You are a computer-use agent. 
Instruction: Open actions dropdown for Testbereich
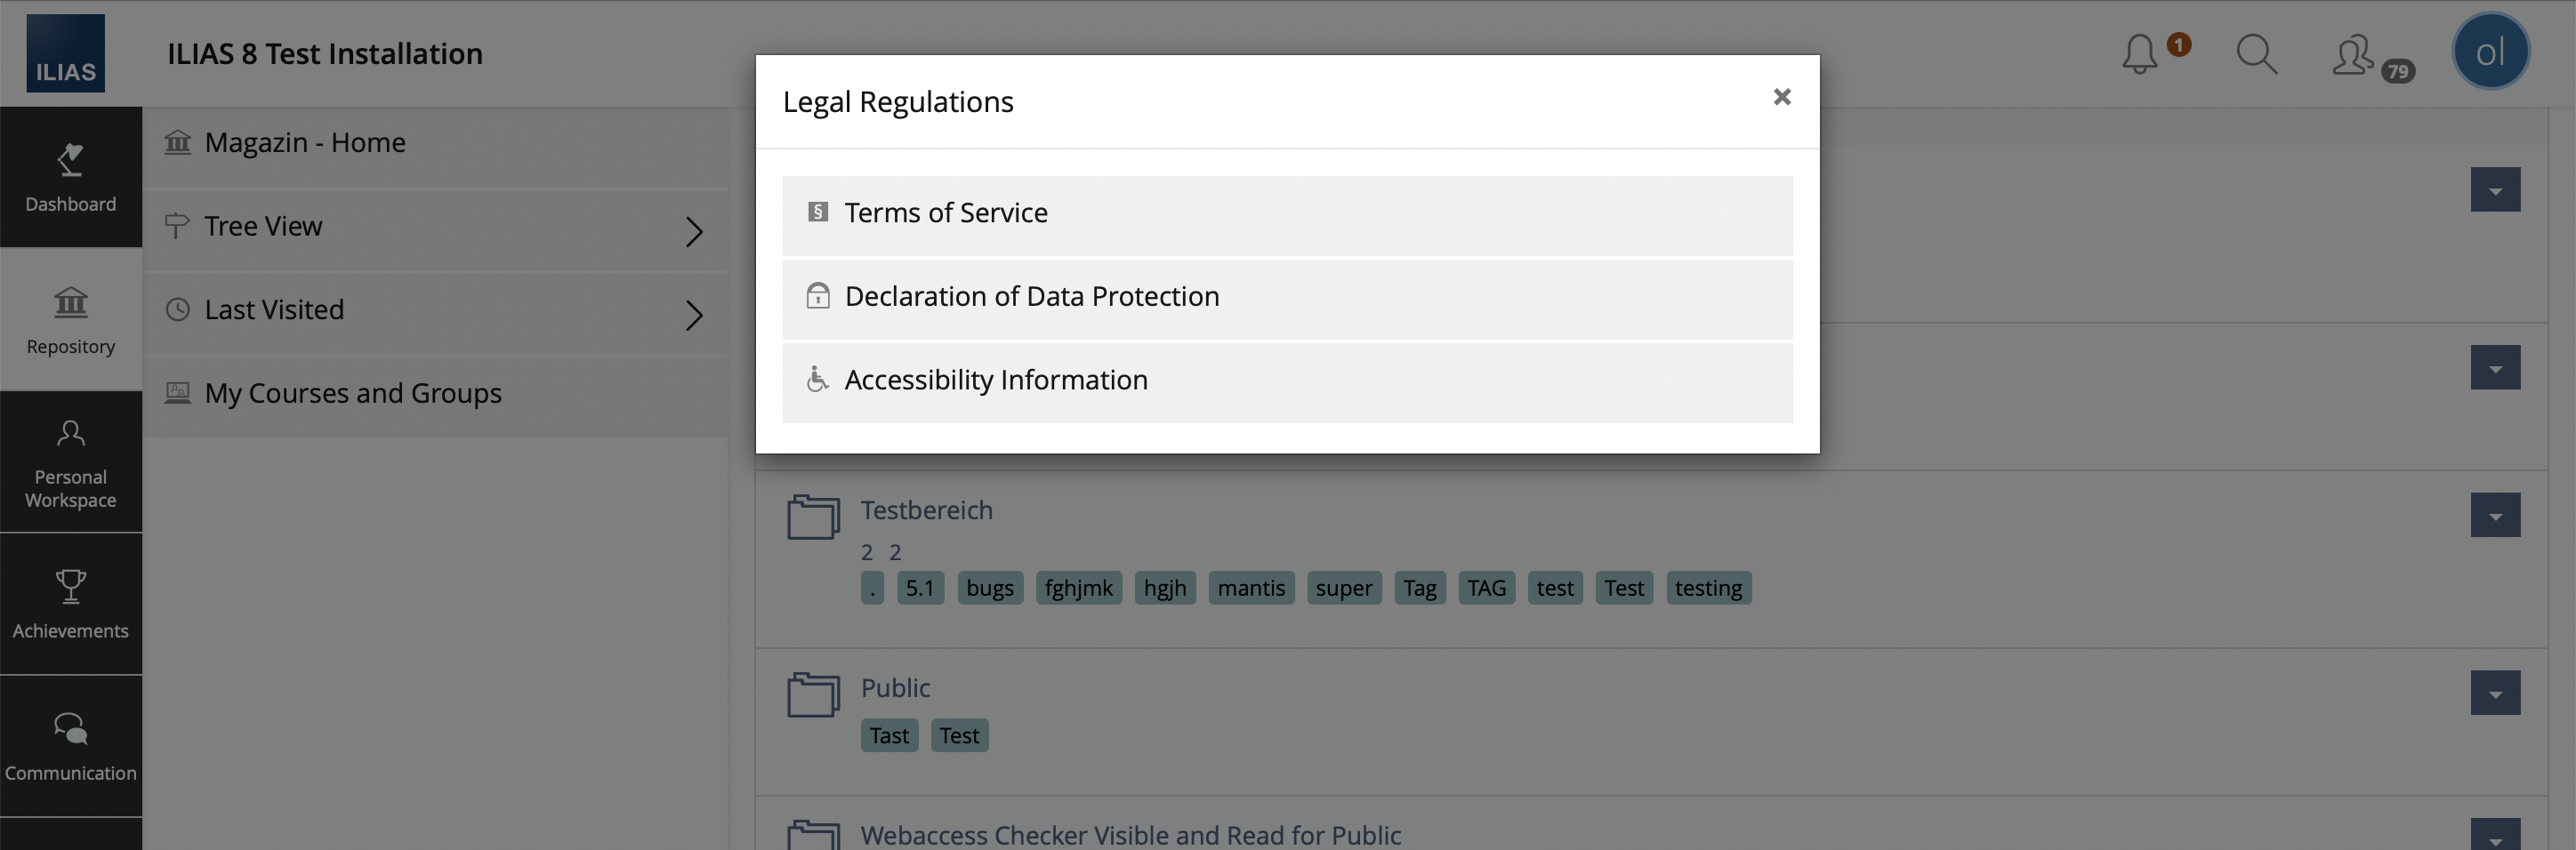[2495, 516]
